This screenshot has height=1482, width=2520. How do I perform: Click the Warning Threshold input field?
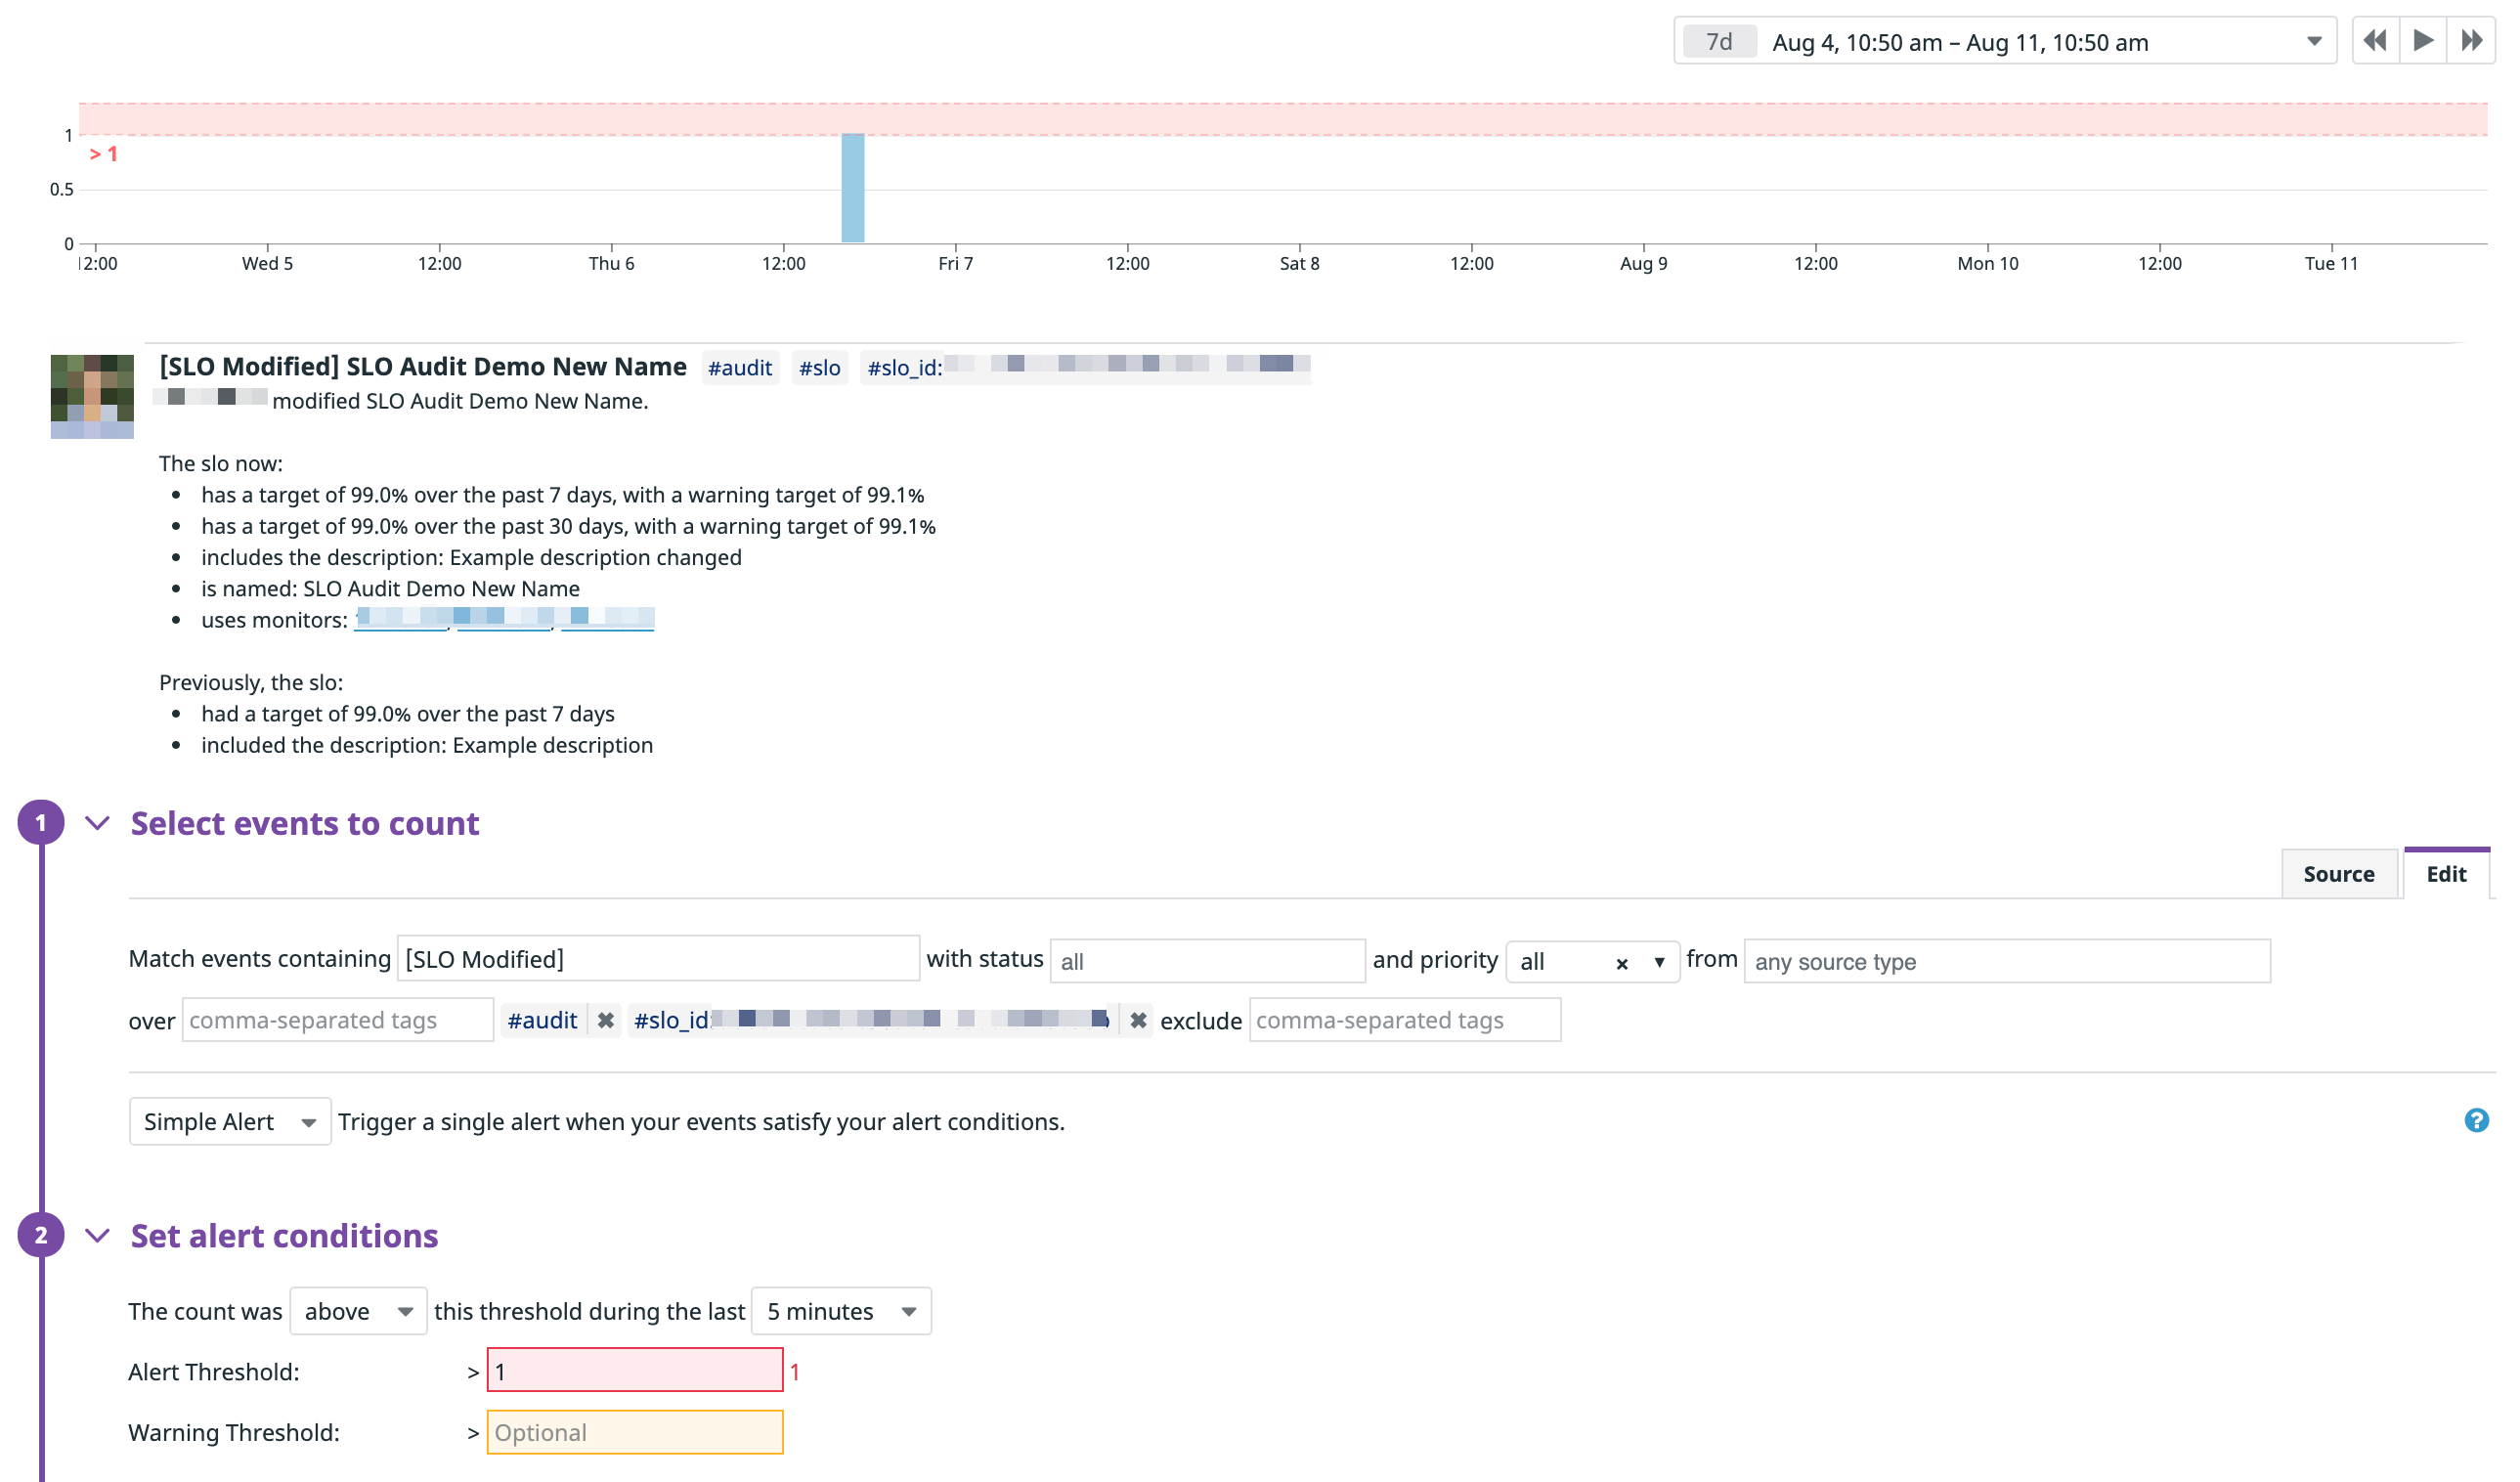[x=634, y=1432]
